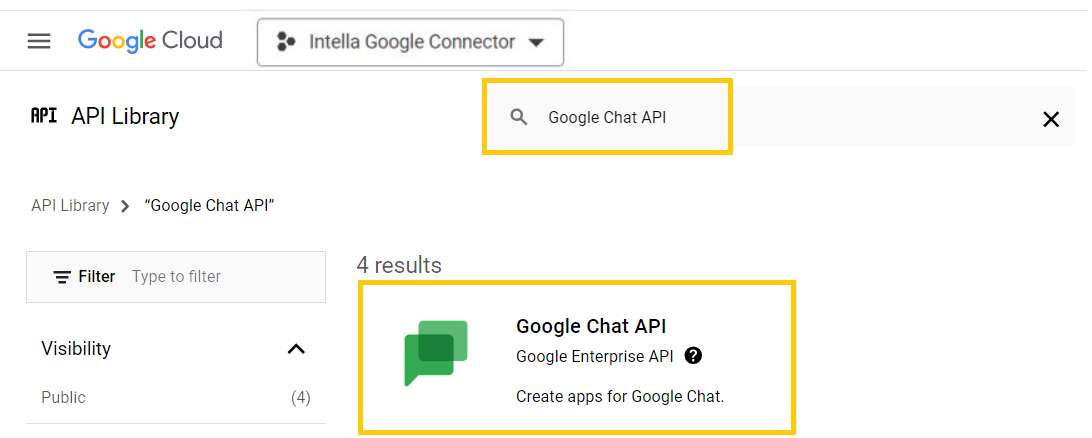Click the API Library page heading
The height and width of the screenshot is (438, 1092).
[x=125, y=116]
